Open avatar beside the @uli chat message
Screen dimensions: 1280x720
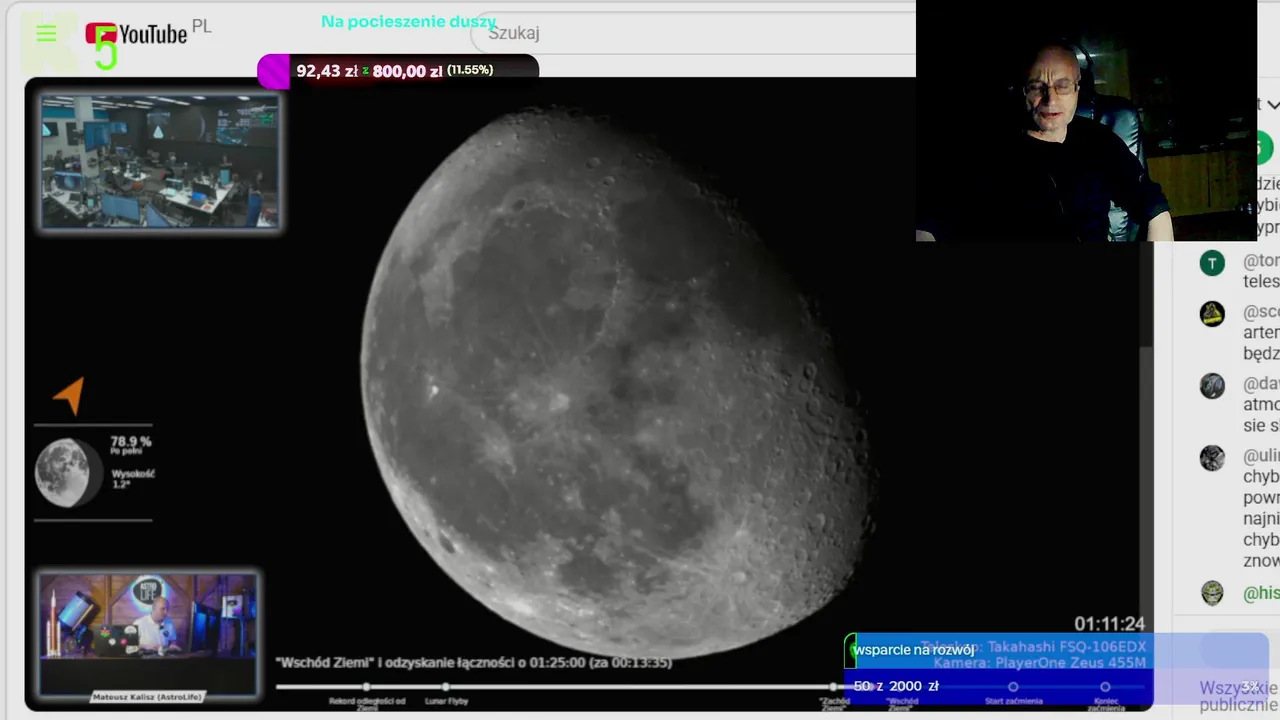(1212, 458)
